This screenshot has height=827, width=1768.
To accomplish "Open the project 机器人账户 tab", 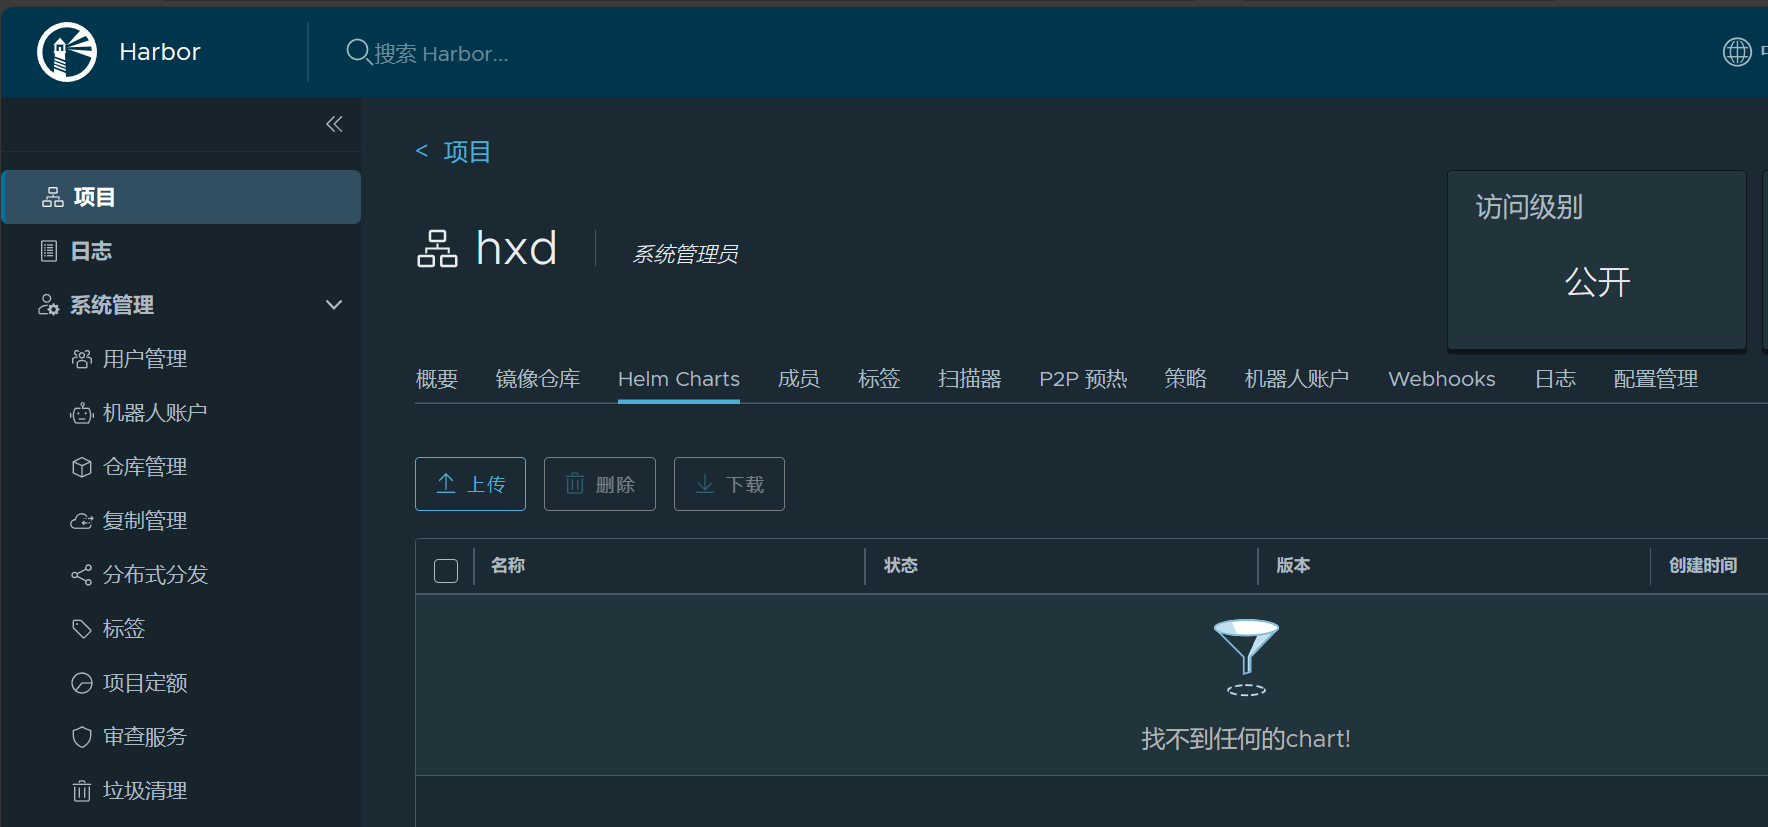I will [1297, 379].
